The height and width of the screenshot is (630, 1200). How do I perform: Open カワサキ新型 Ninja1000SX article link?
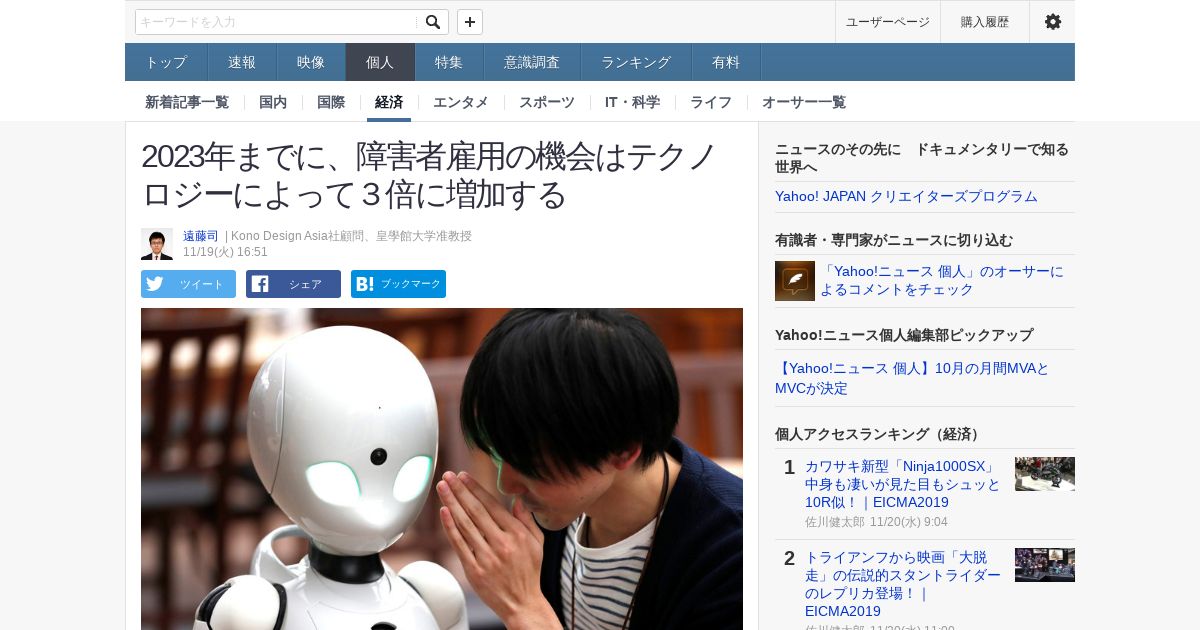coord(903,484)
